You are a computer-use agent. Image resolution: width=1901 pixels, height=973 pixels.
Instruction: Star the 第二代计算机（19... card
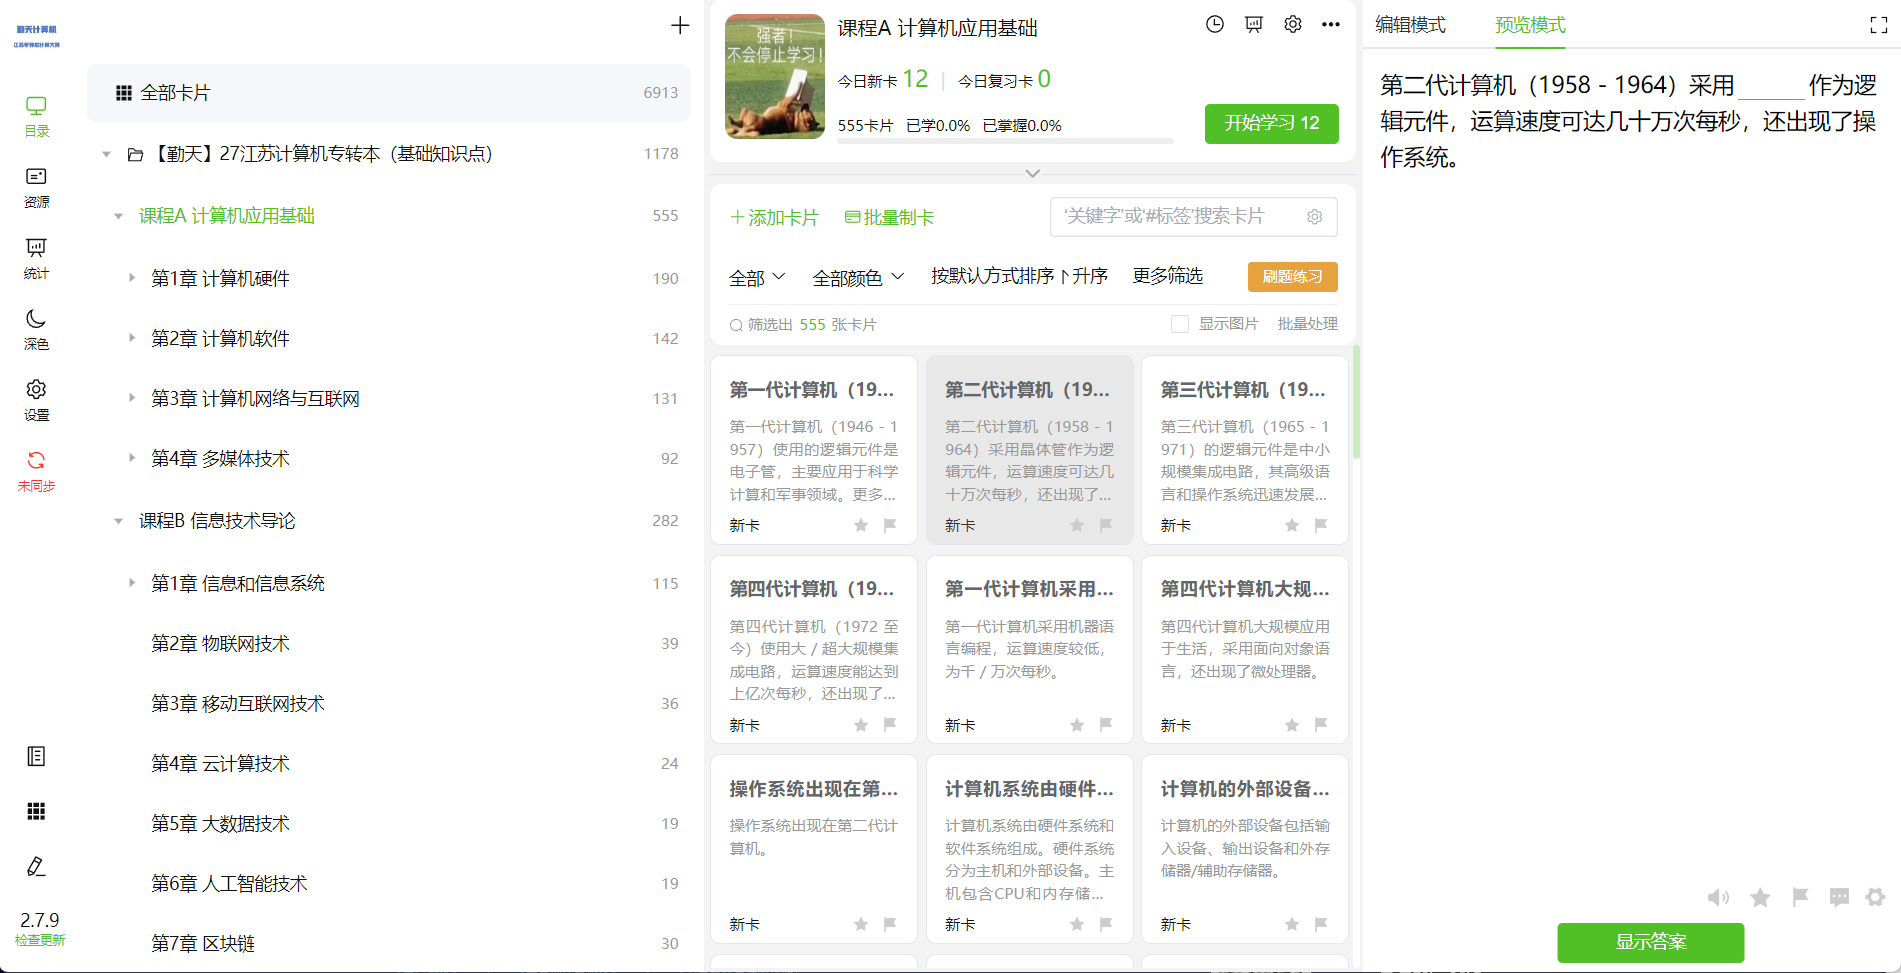1077,525
